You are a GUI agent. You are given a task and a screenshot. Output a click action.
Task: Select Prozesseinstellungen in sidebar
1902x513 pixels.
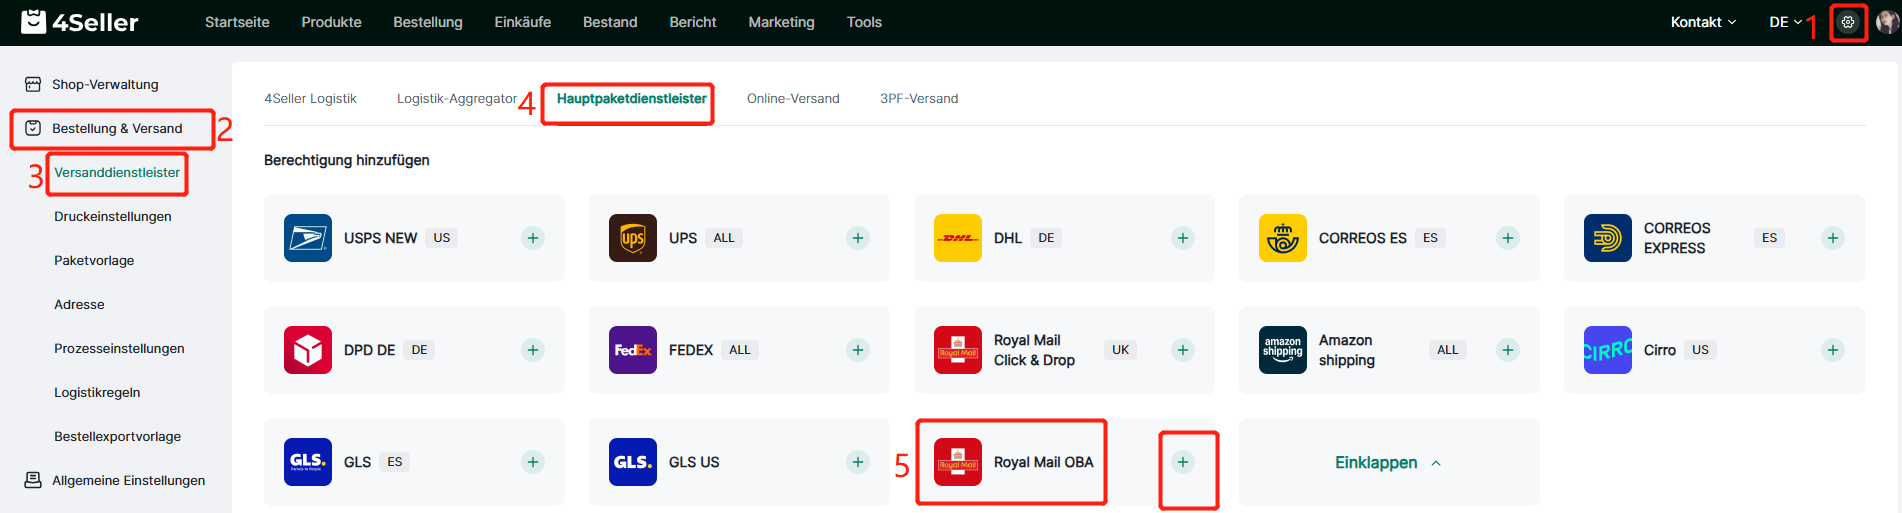click(x=119, y=348)
